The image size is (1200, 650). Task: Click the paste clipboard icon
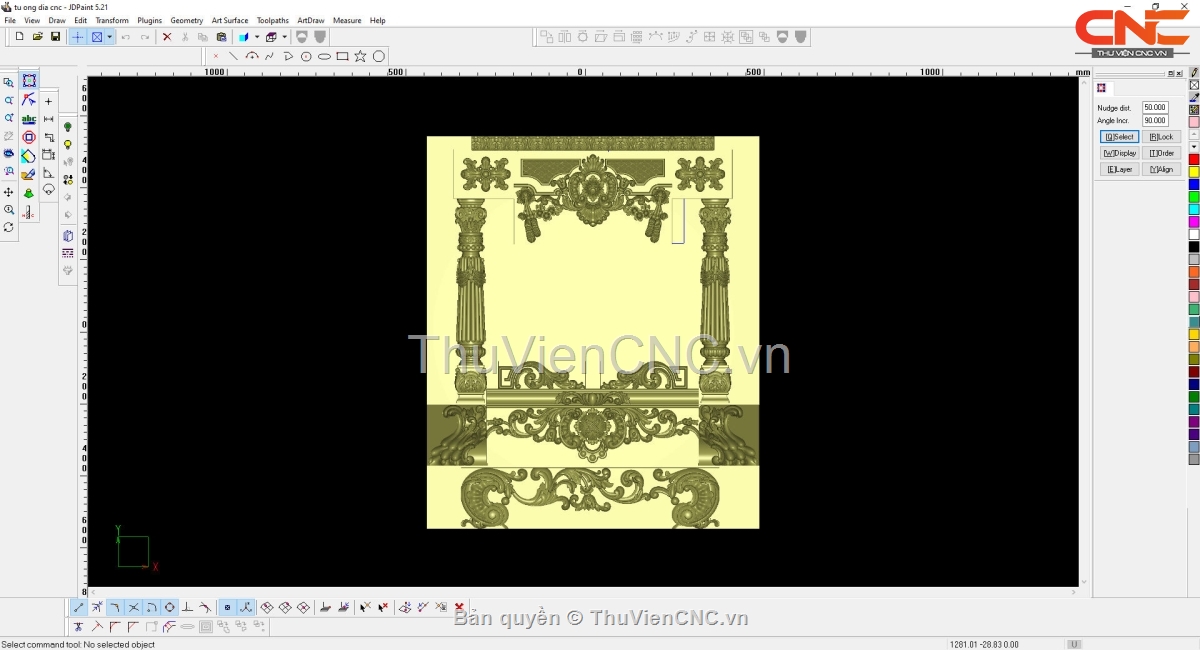click(221, 37)
